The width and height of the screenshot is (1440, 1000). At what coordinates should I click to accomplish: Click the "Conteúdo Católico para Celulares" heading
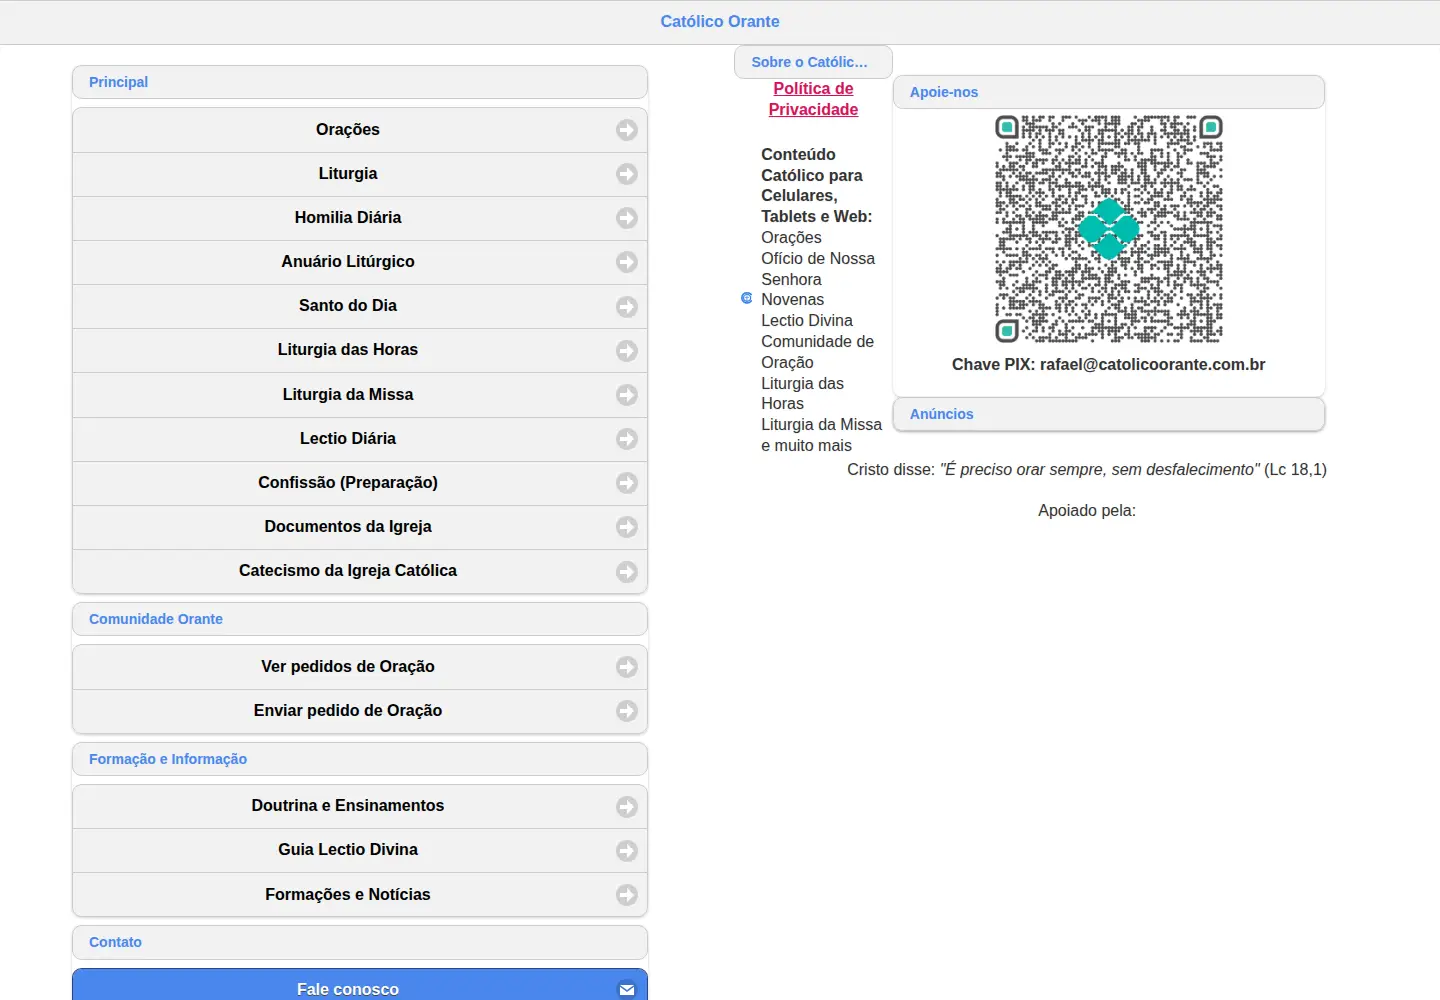[x=817, y=185]
